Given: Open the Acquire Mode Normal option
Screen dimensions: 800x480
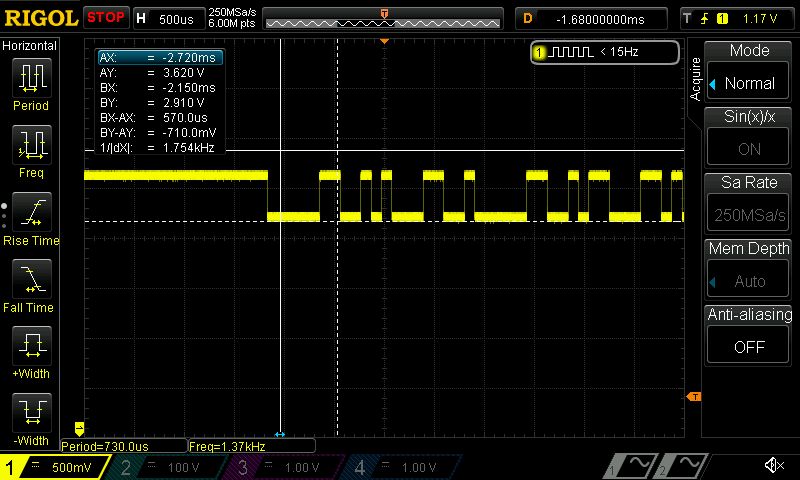Looking at the screenshot, I should [x=748, y=83].
